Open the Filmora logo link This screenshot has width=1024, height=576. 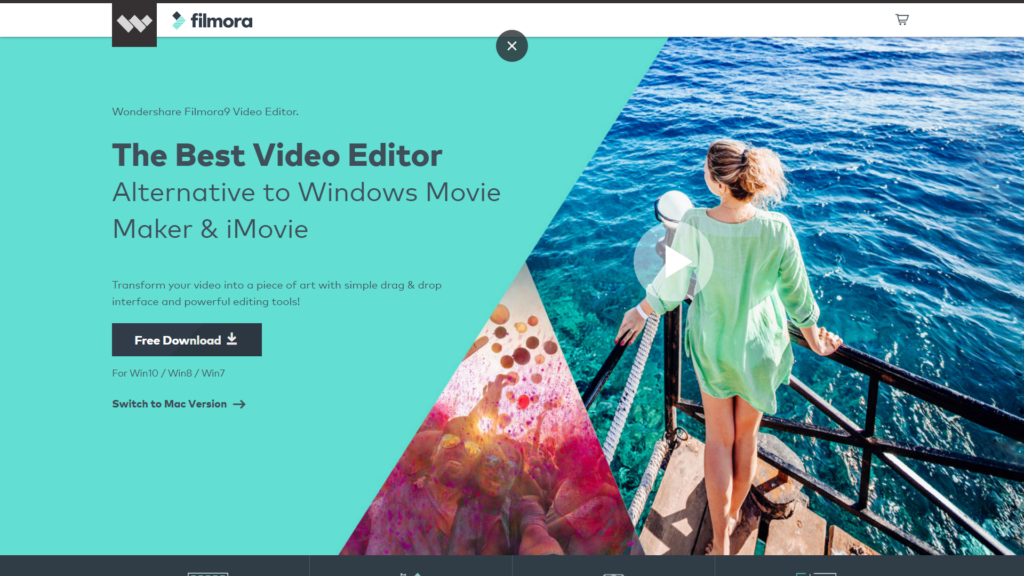click(x=212, y=21)
